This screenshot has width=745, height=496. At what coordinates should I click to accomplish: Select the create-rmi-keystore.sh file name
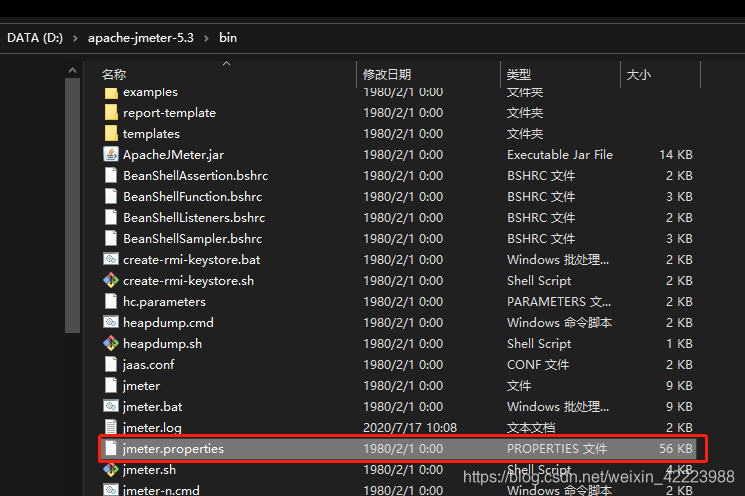[x=188, y=281]
